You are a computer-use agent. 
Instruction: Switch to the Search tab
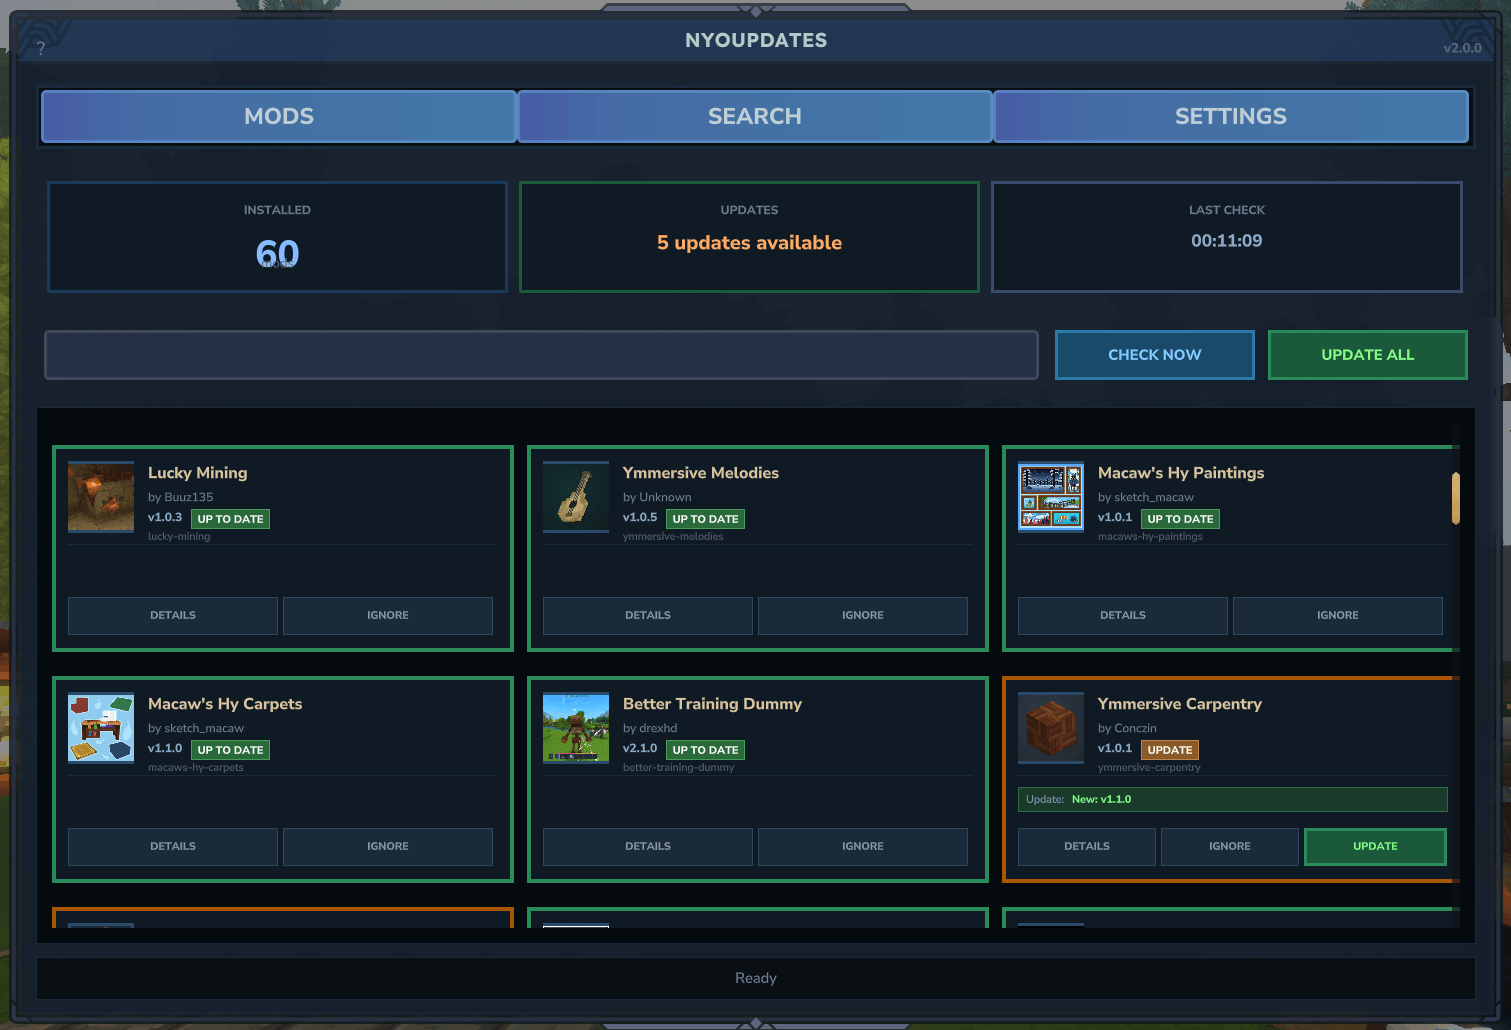(x=755, y=116)
